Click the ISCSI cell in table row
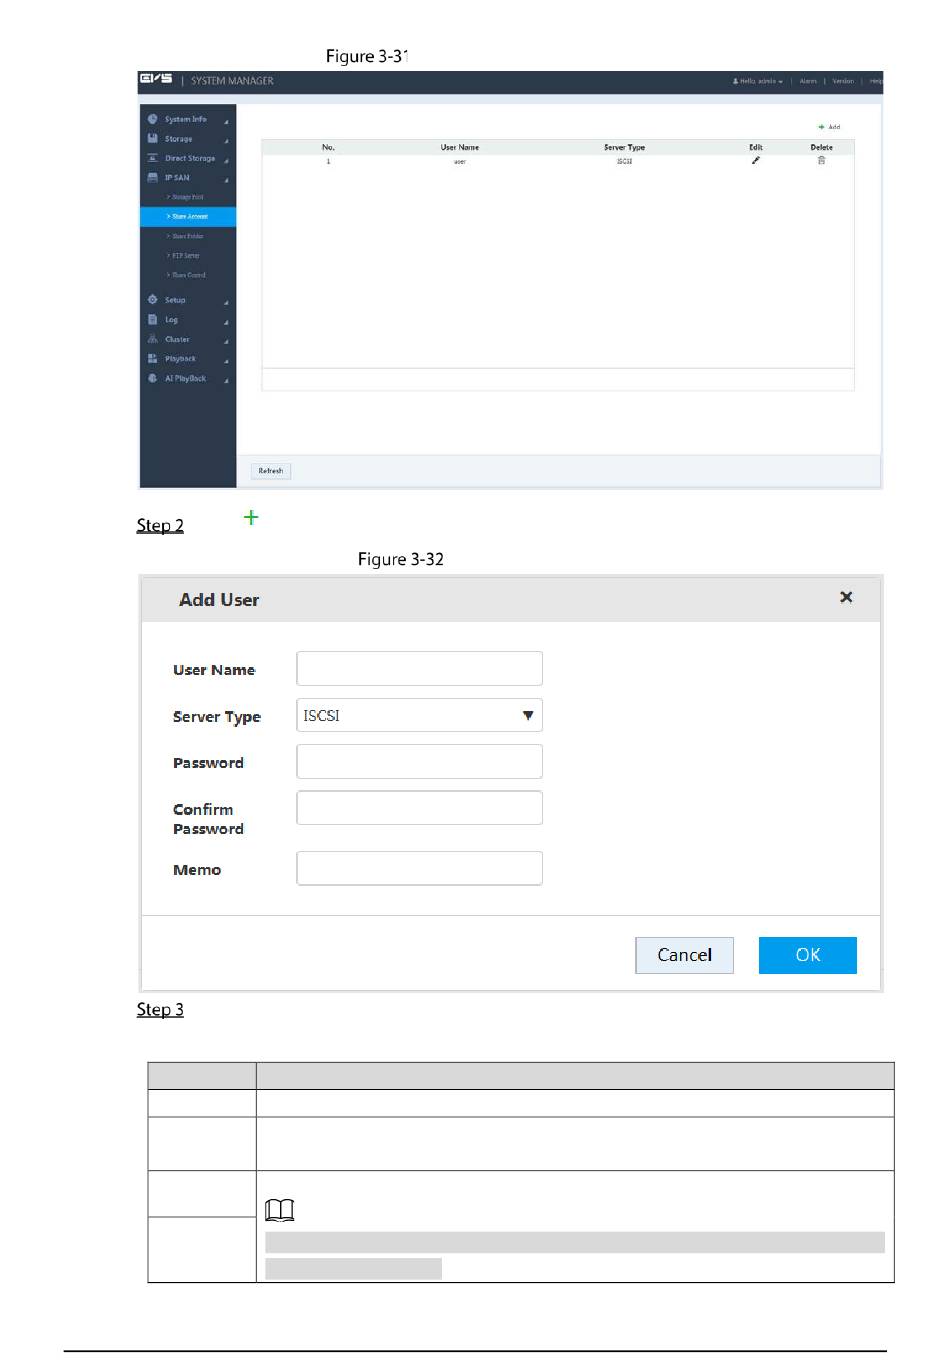950x1369 pixels. point(624,161)
